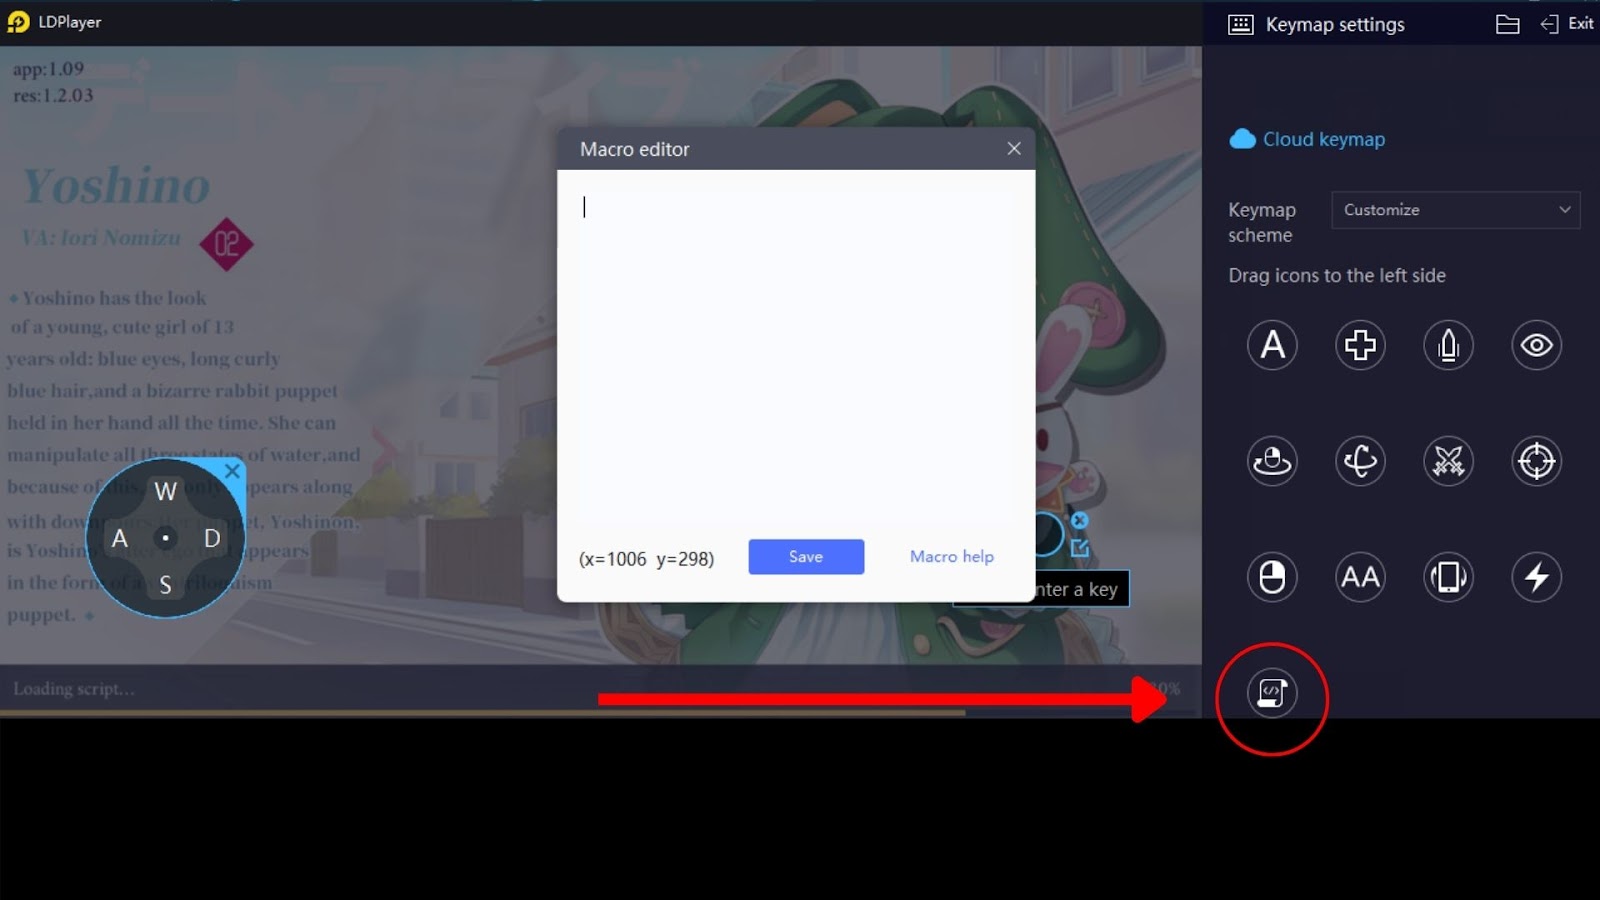This screenshot has width=1600, height=900.
Task: Open Cloud keymap
Action: (x=1308, y=139)
